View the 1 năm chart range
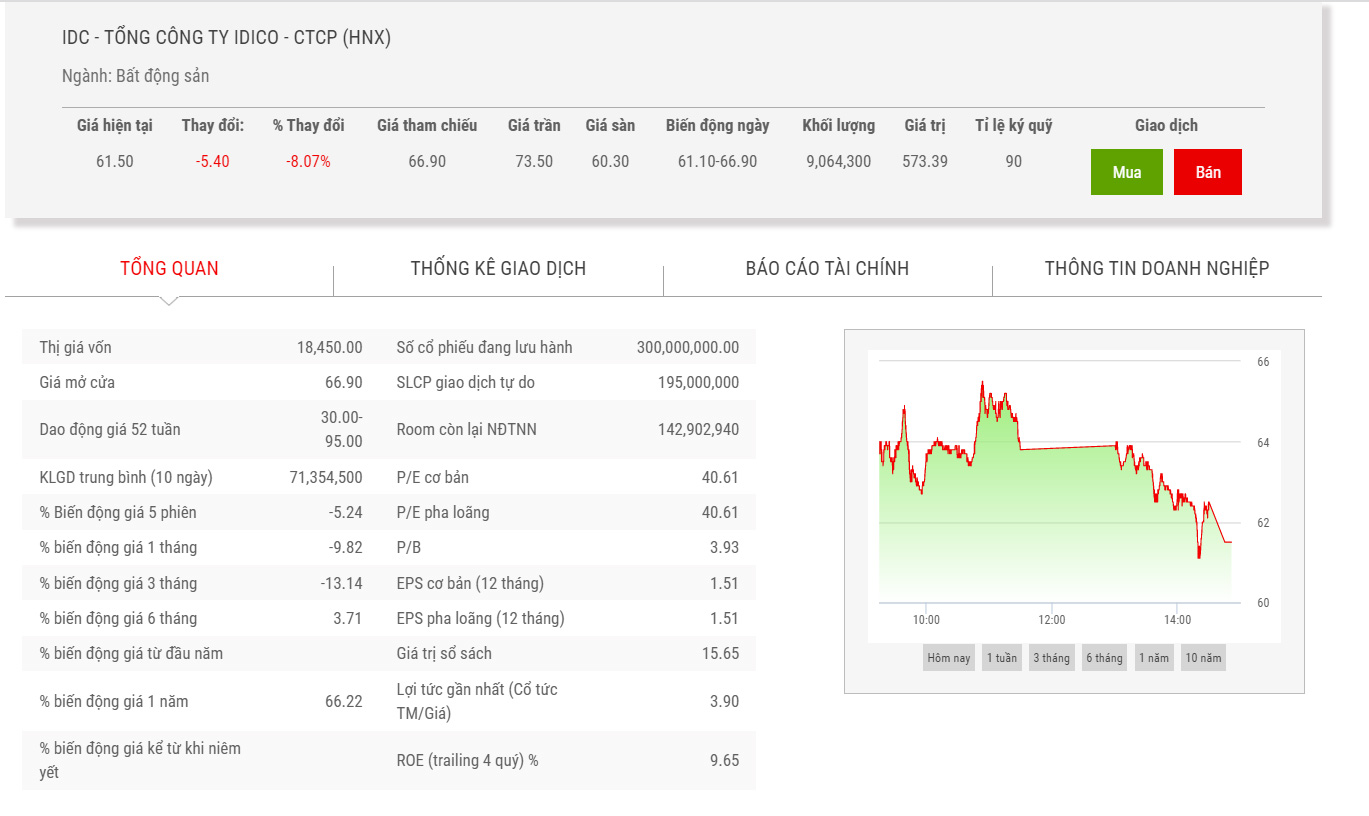 [x=1153, y=658]
